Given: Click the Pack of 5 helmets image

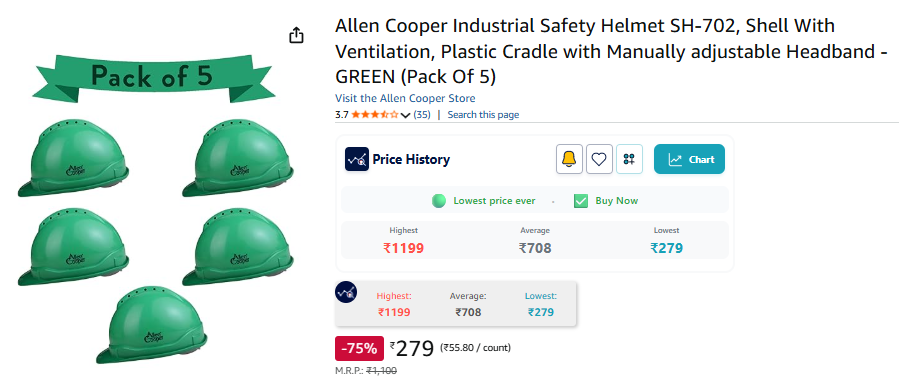Looking at the screenshot, I should pyautogui.click(x=154, y=209).
